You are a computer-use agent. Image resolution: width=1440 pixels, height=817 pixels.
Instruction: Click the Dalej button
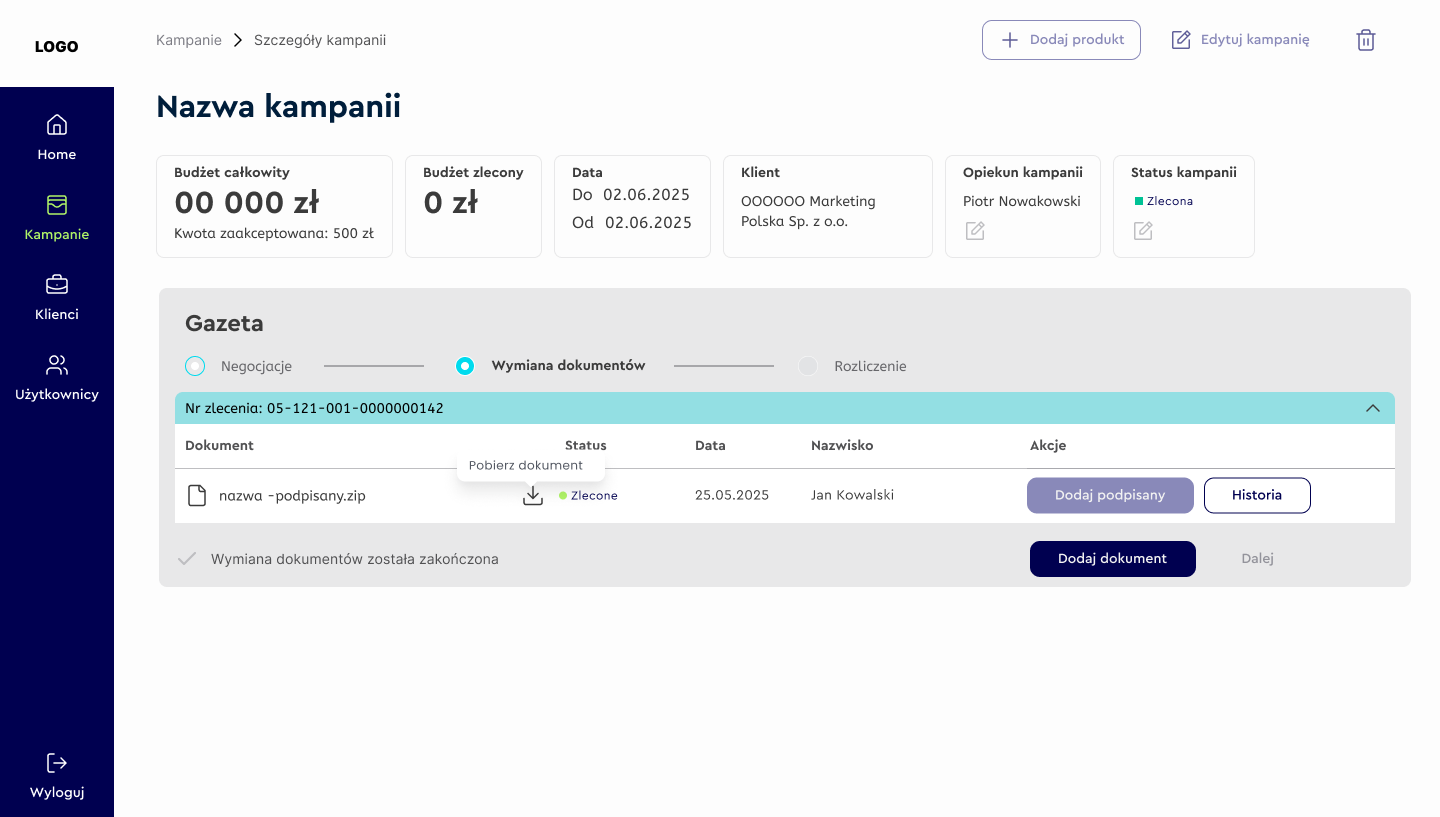1258,559
